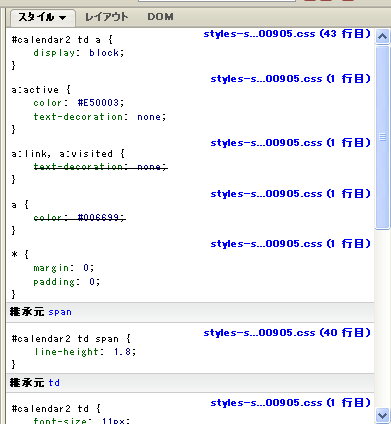Click scrollbar up arrow button
391x424 pixels.
click(382, 36)
